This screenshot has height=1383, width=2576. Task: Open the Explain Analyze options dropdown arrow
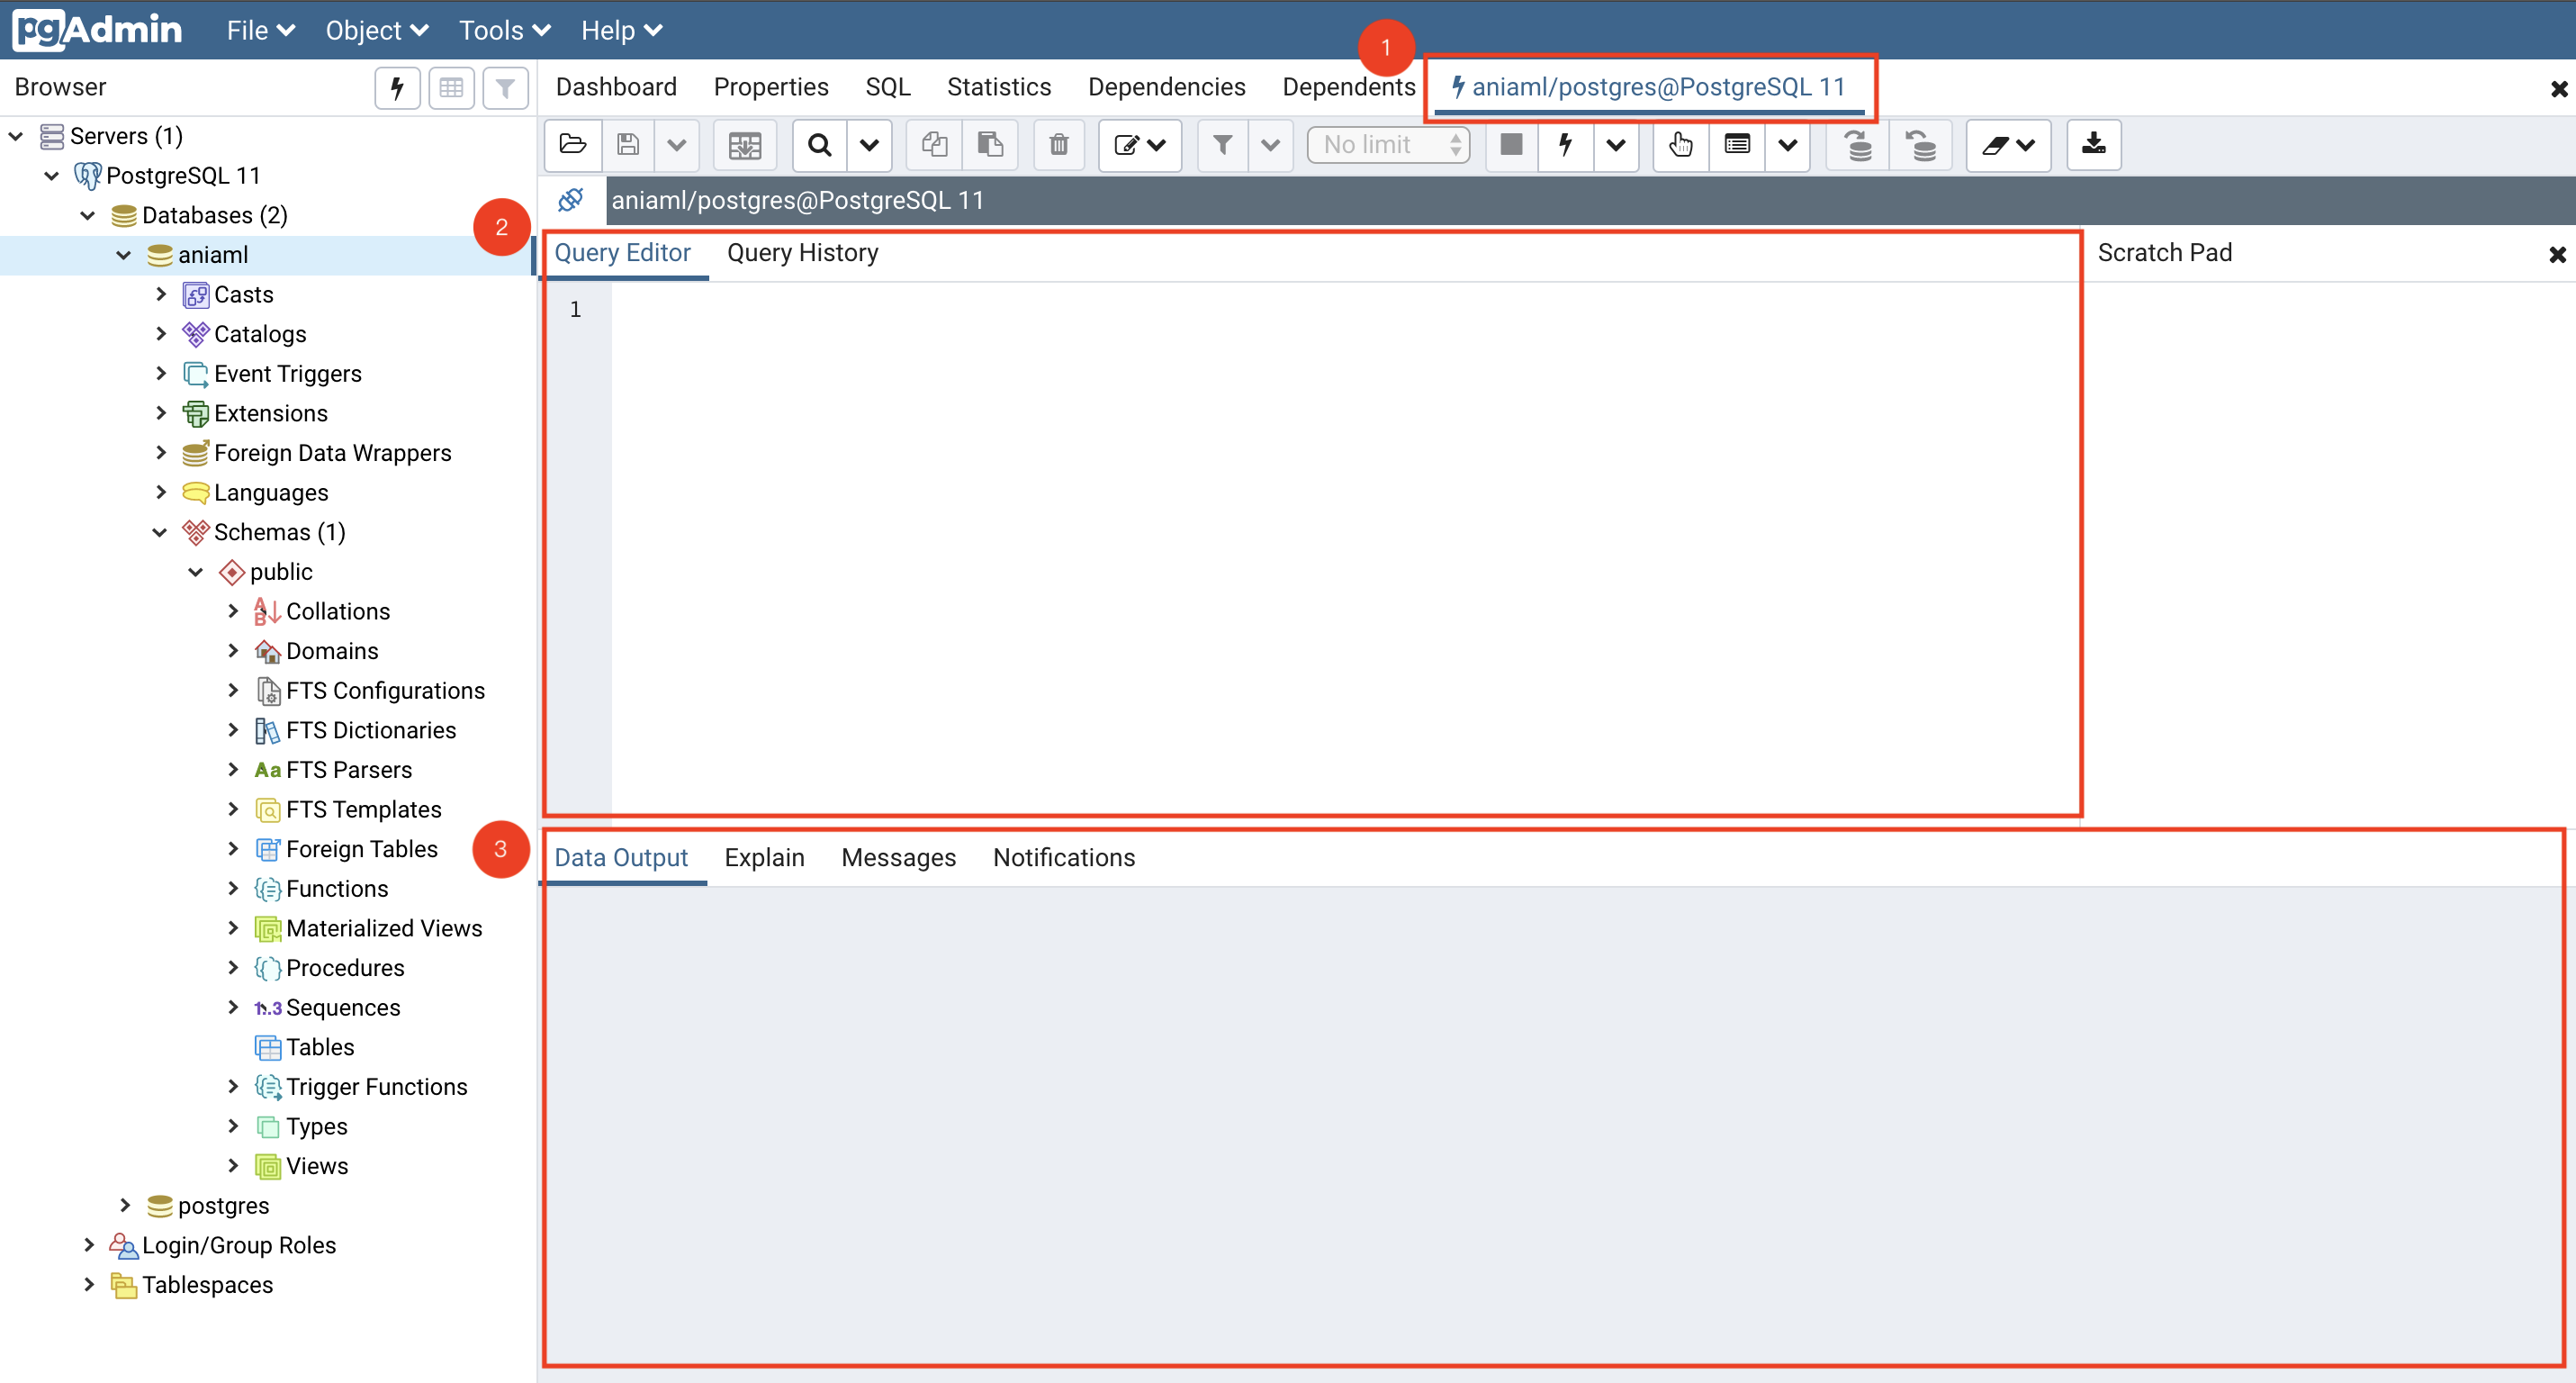point(1787,145)
